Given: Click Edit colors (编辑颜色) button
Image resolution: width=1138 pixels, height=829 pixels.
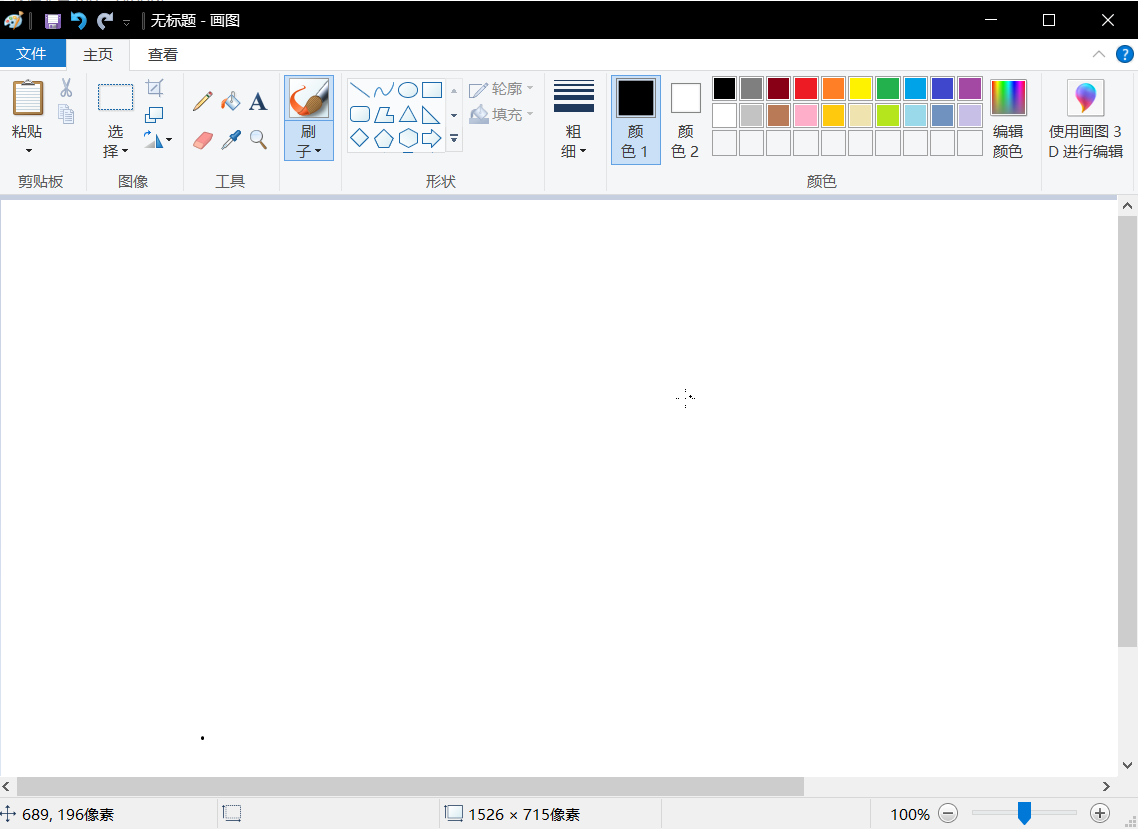Looking at the screenshot, I should tap(1008, 120).
